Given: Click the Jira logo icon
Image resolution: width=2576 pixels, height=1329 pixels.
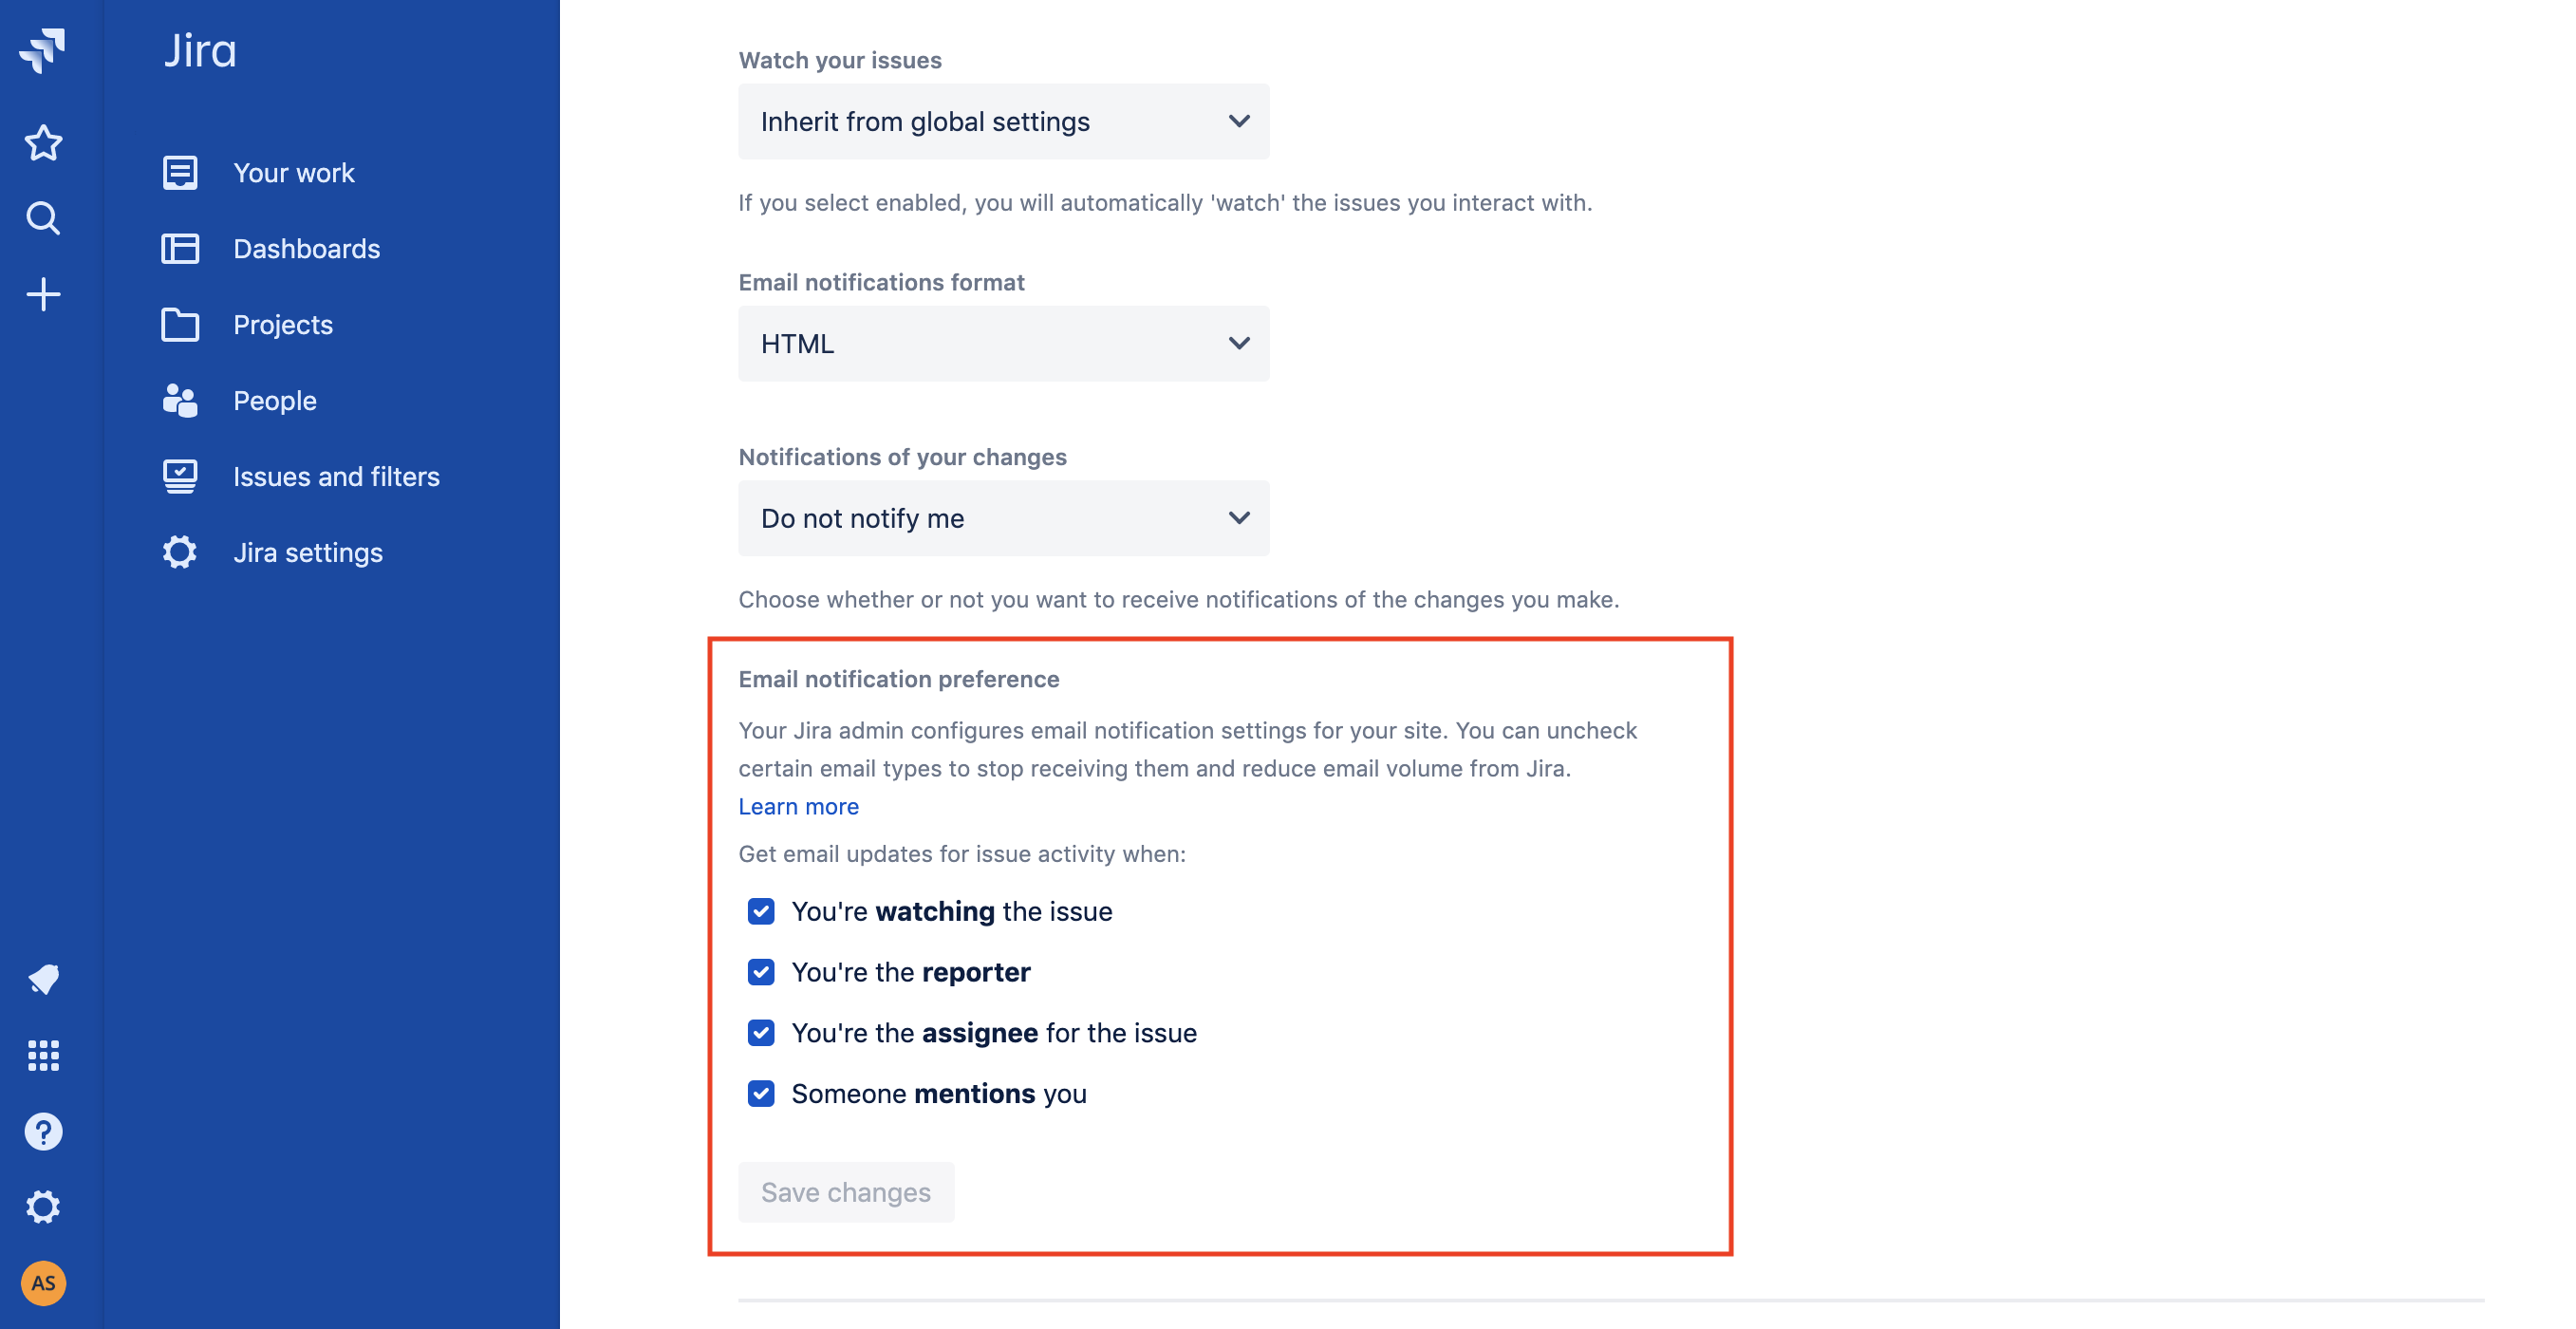Looking at the screenshot, I should [x=42, y=50].
